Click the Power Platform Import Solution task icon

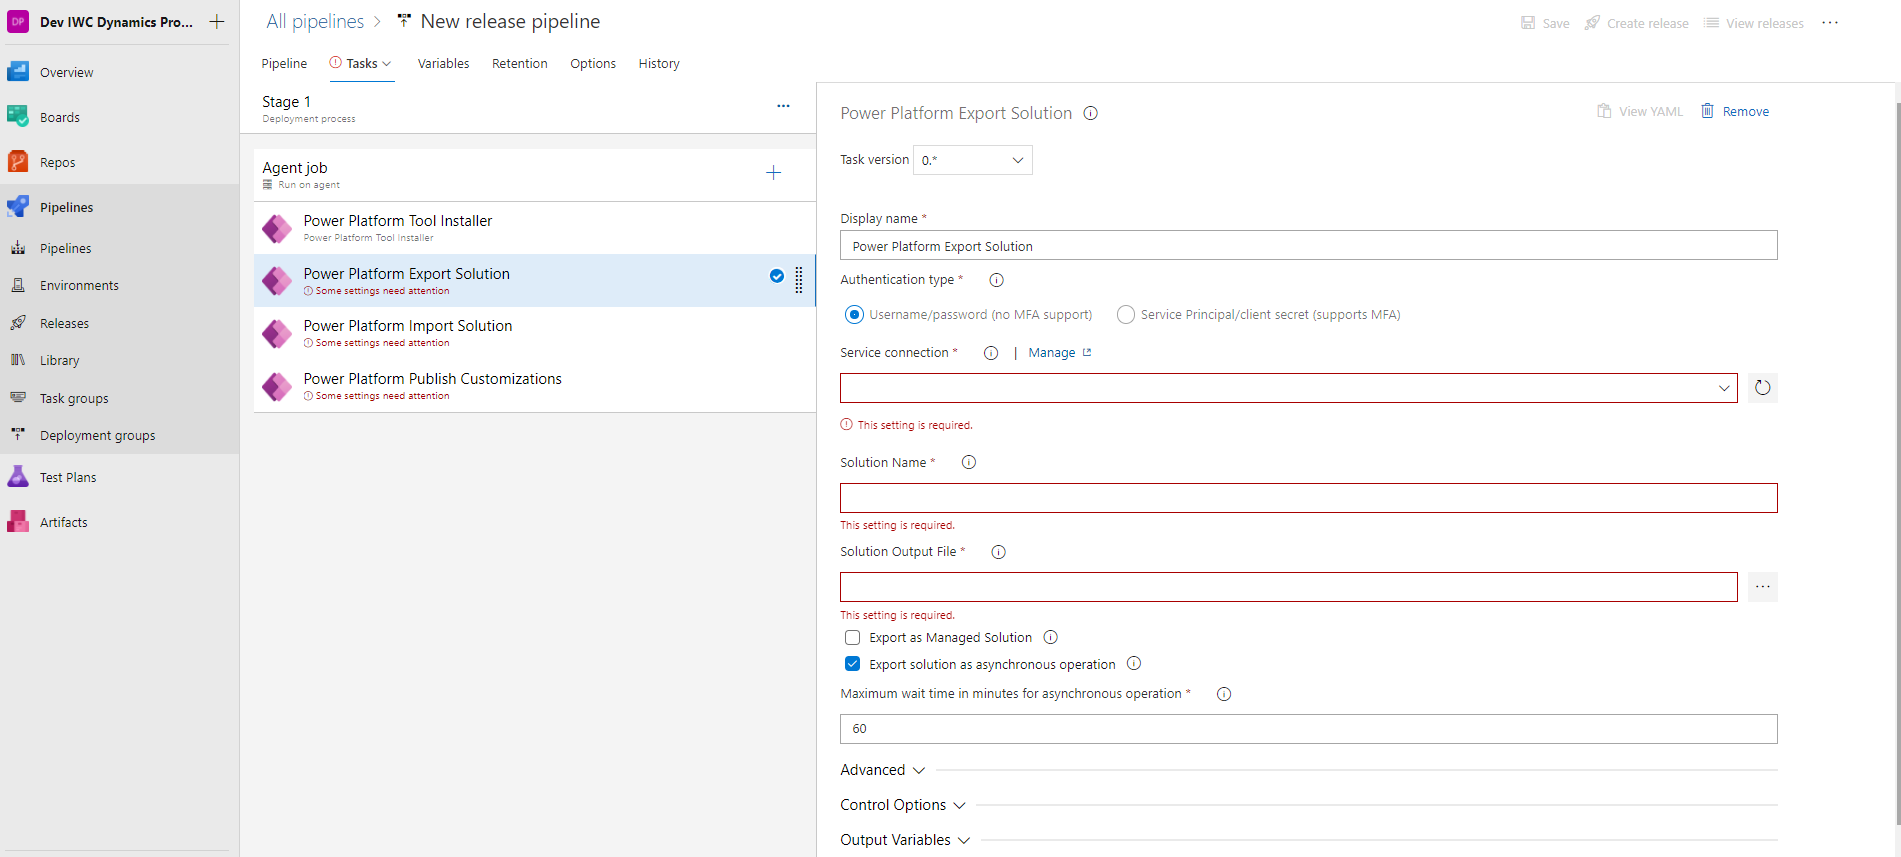point(277,333)
